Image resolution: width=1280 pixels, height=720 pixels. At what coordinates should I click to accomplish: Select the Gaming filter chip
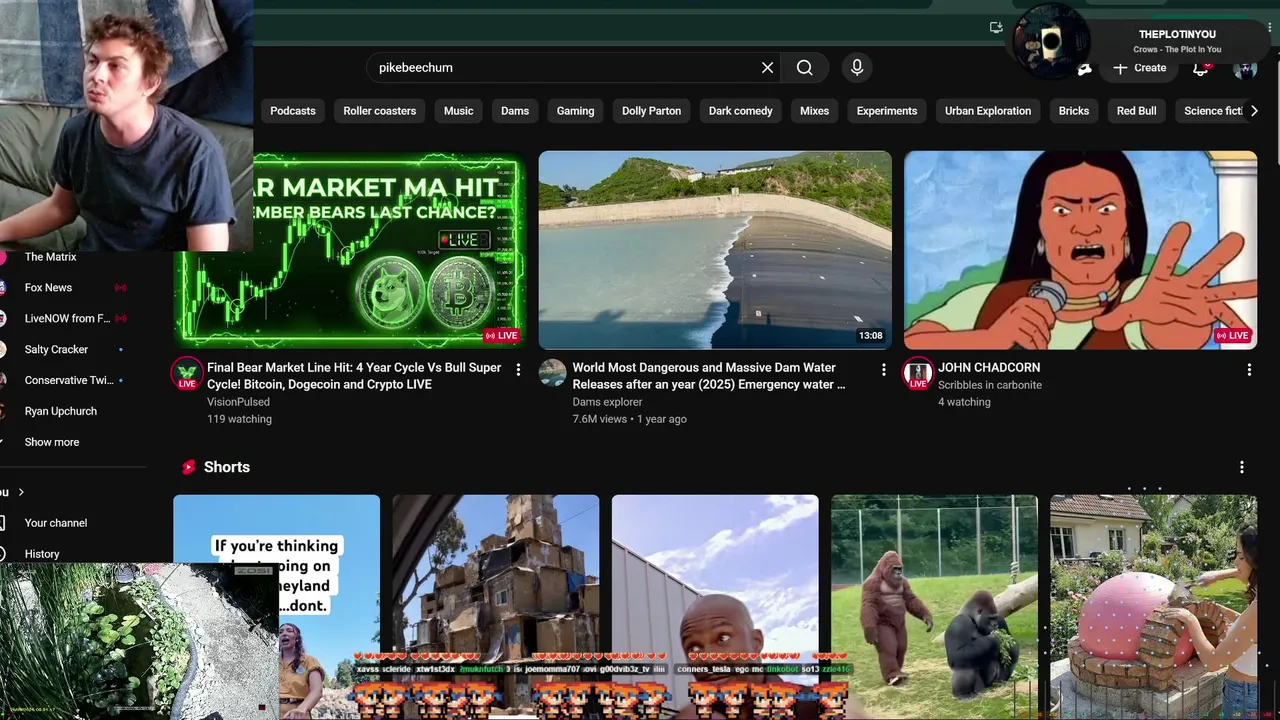tap(575, 111)
